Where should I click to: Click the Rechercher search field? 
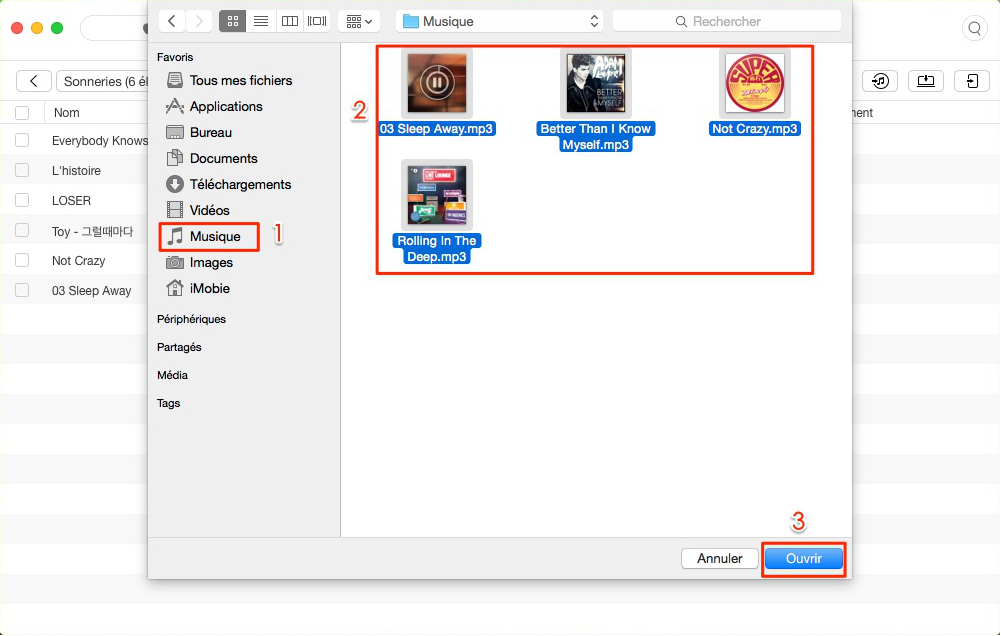click(726, 21)
